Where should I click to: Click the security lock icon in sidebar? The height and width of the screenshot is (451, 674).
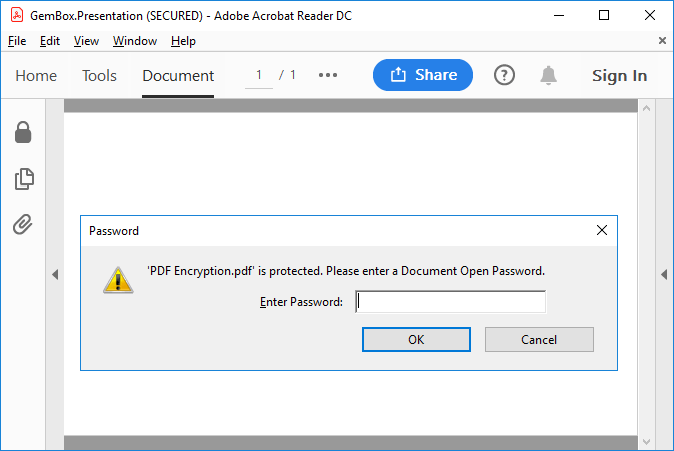(23, 132)
